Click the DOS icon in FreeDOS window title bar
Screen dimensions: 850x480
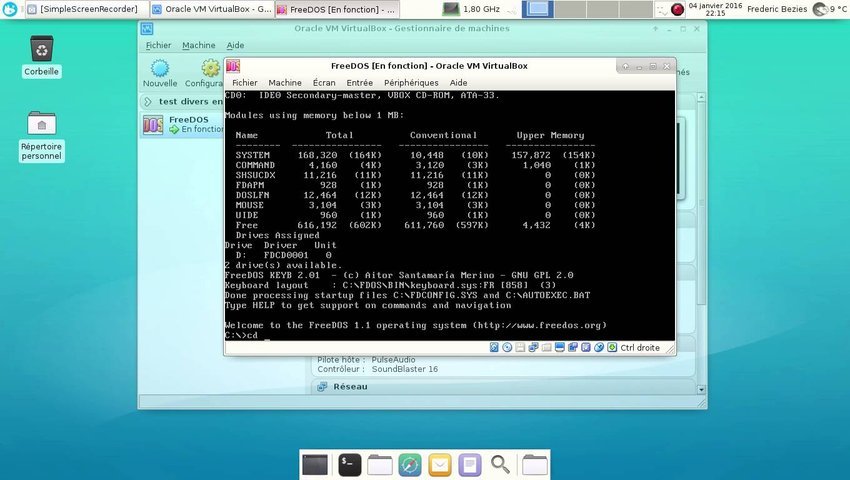click(x=233, y=66)
